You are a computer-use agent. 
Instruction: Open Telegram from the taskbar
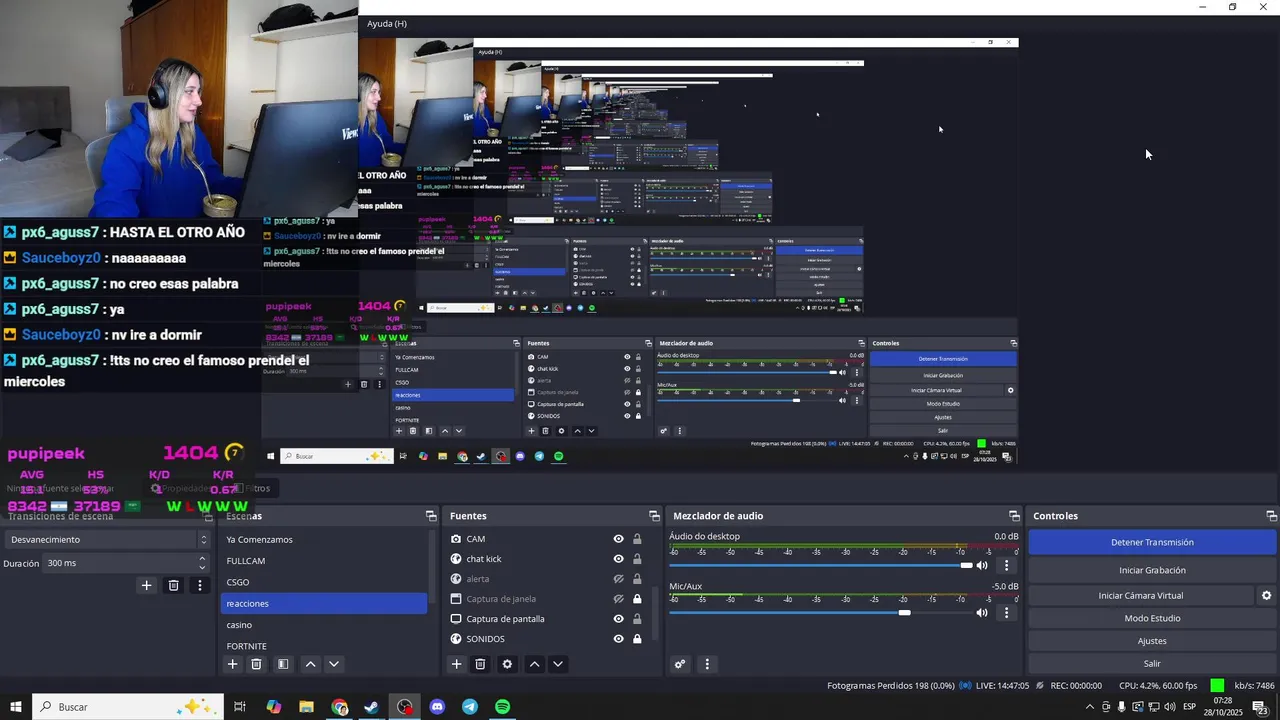click(470, 707)
